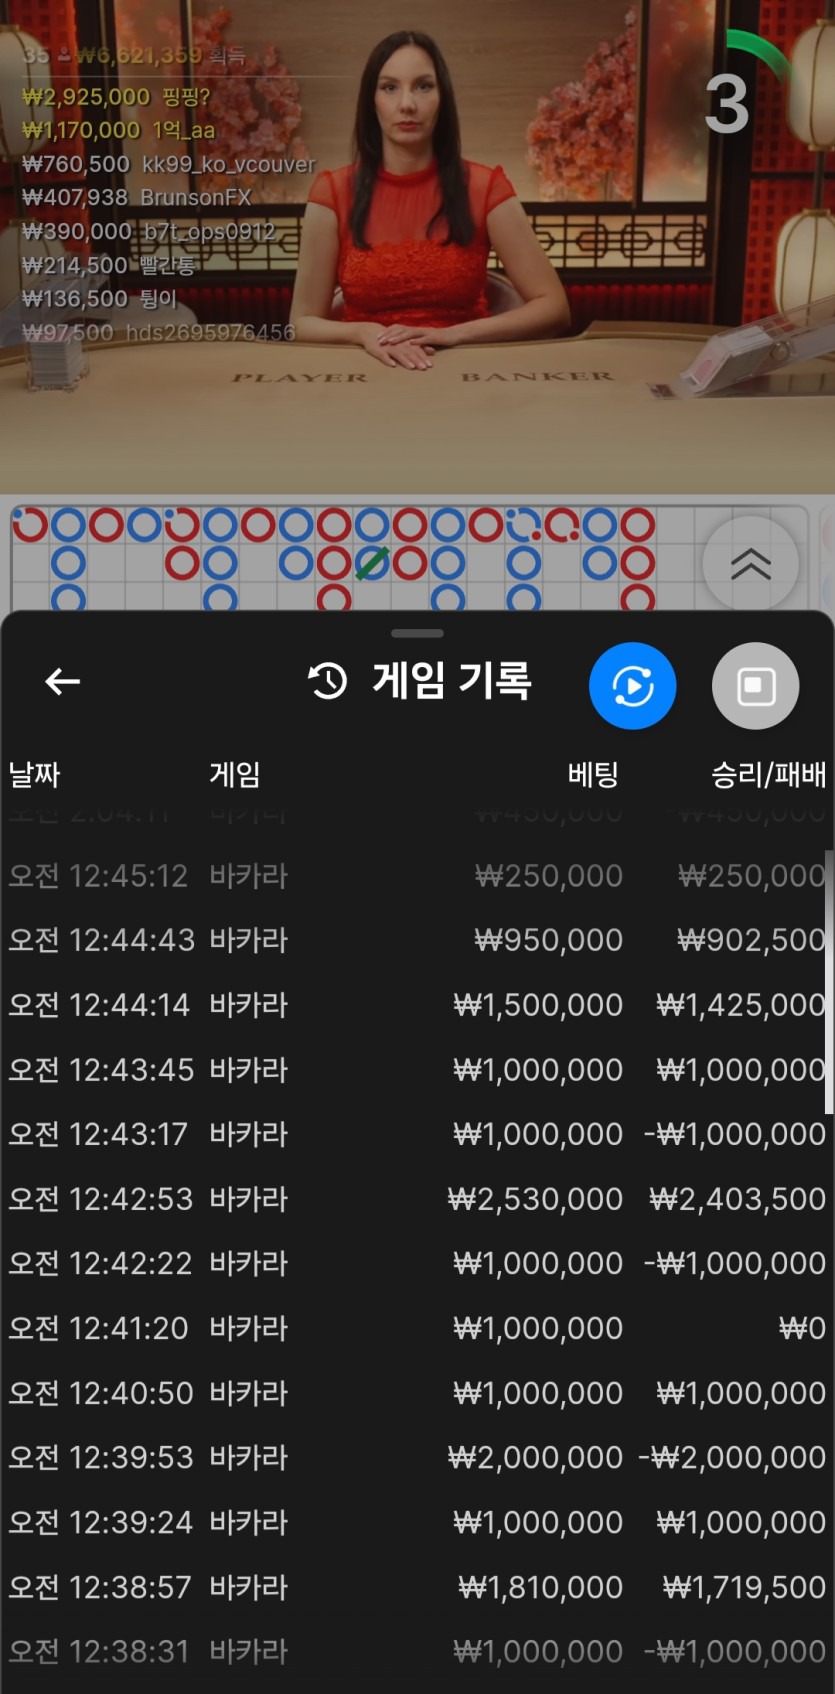Expand the roadmap with double chevron button
Screen dimensions: 835x1694
tap(750, 564)
